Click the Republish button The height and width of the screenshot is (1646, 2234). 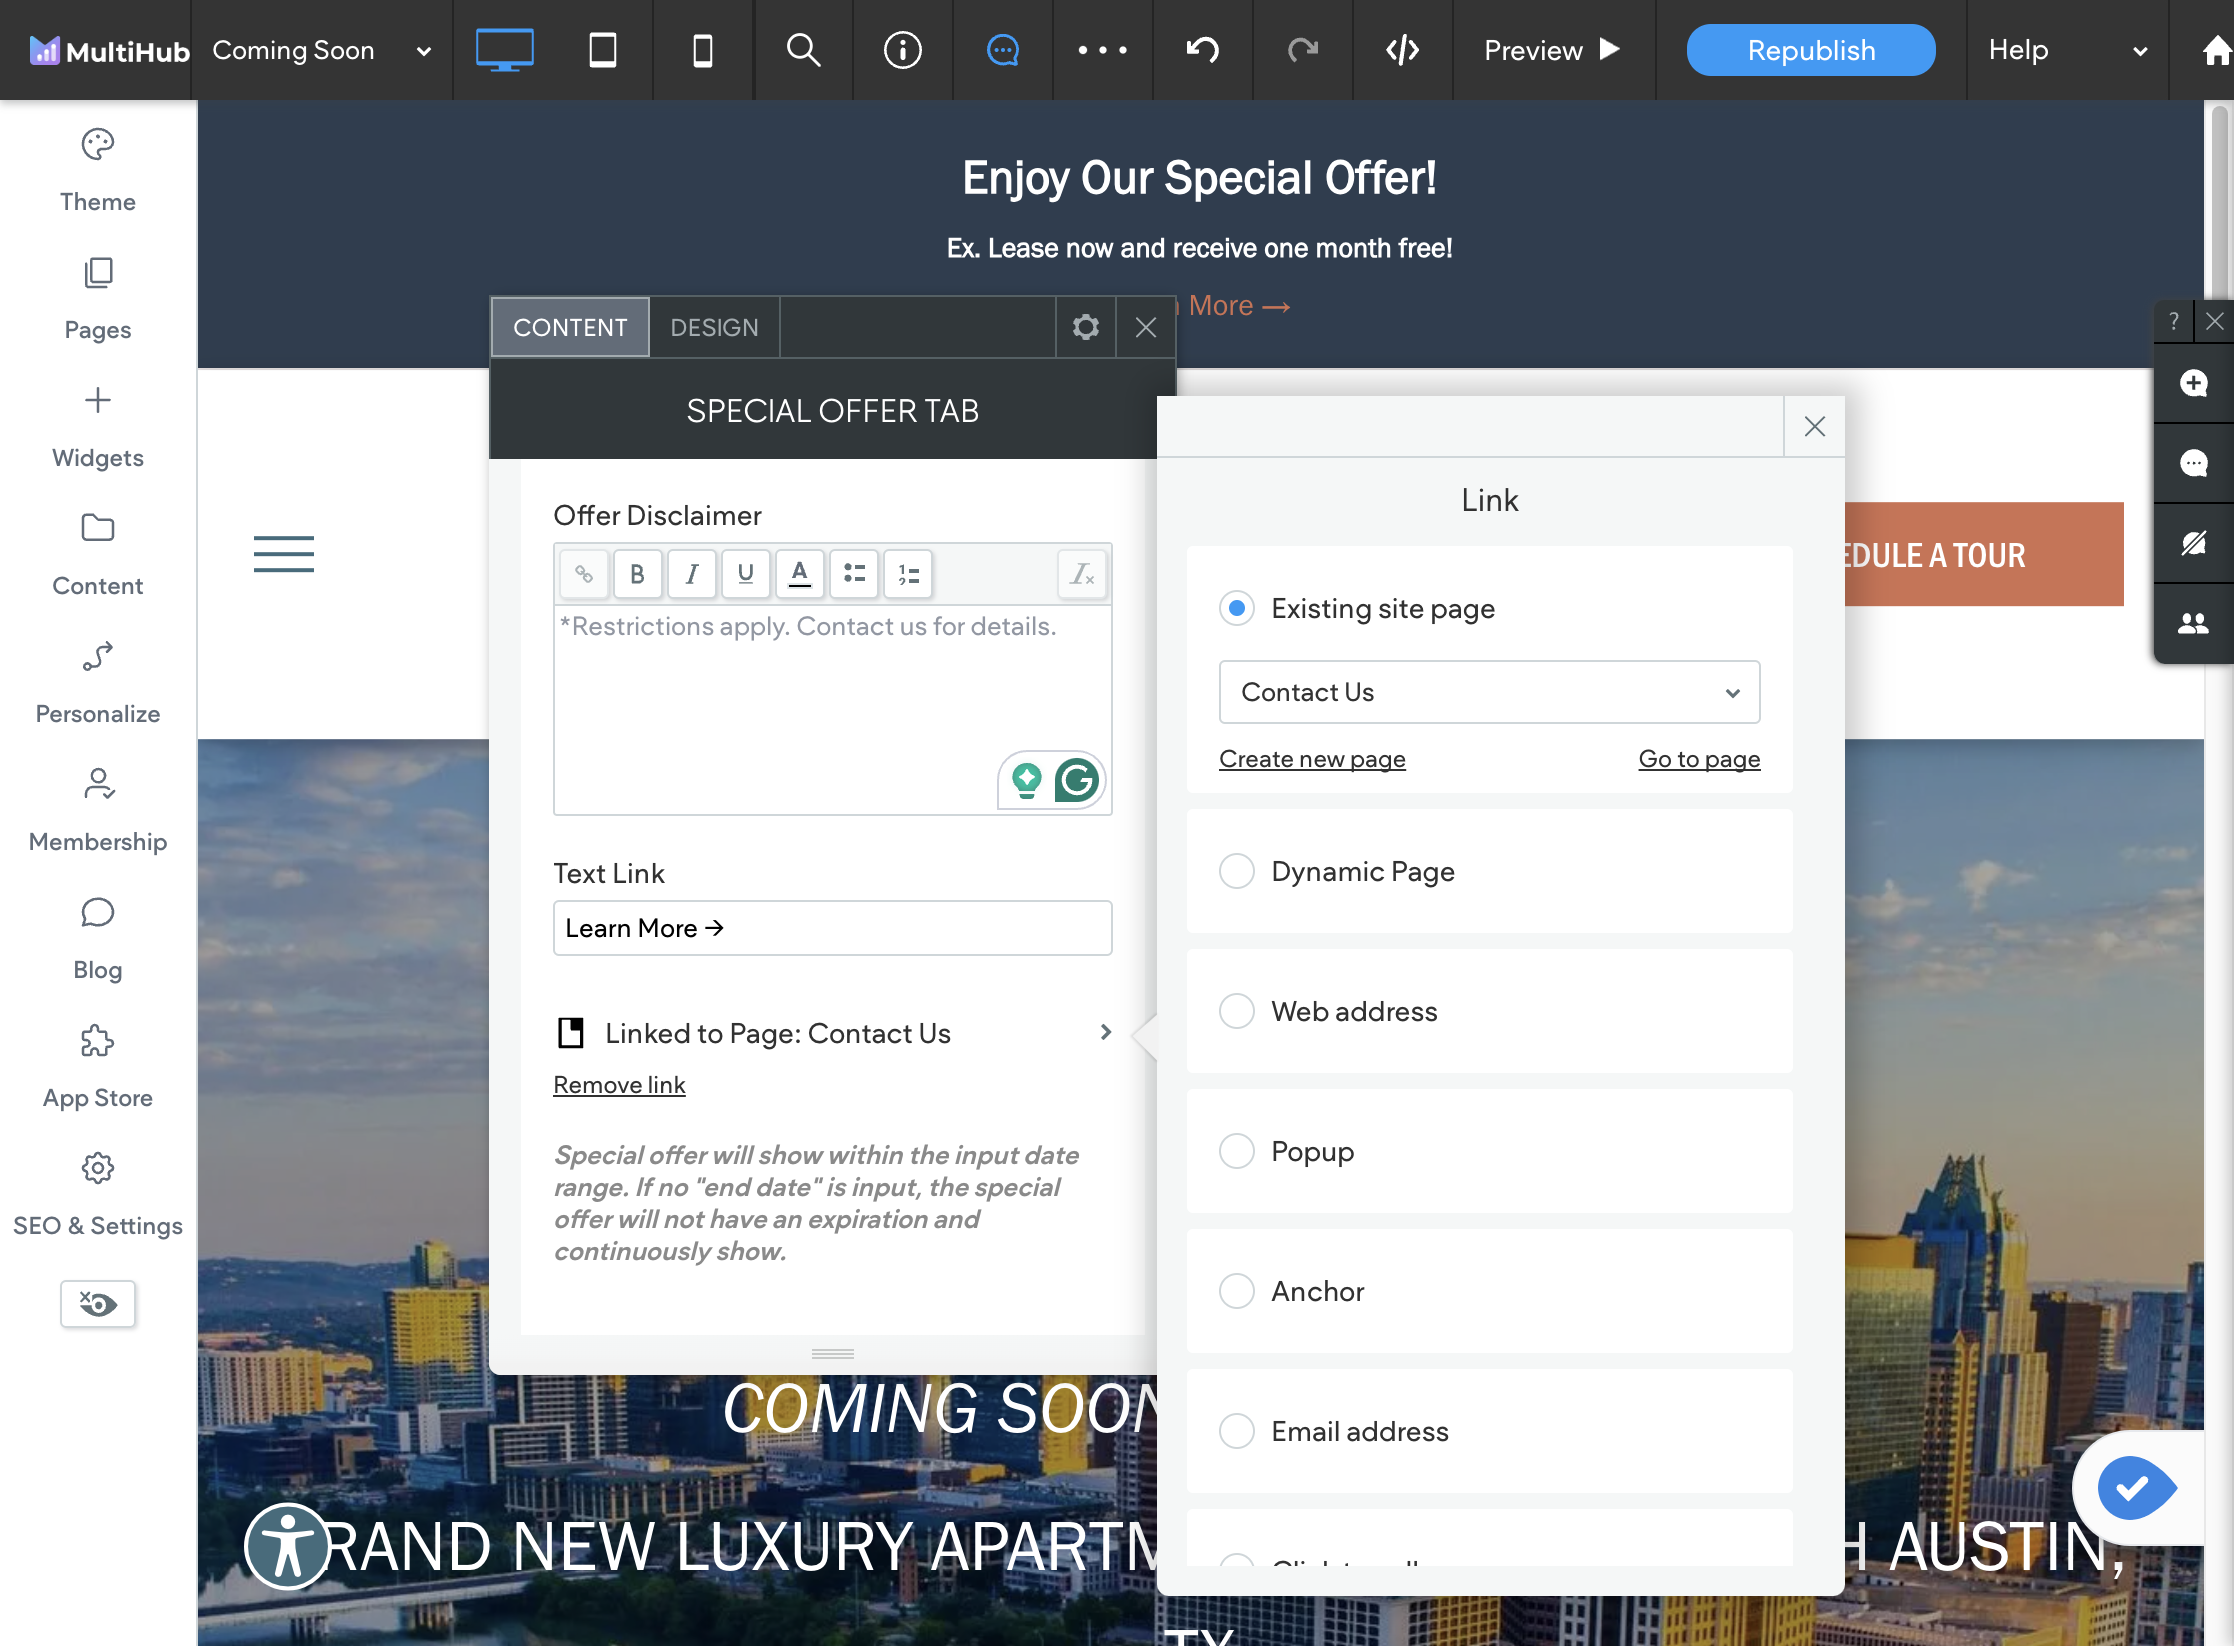[1811, 50]
